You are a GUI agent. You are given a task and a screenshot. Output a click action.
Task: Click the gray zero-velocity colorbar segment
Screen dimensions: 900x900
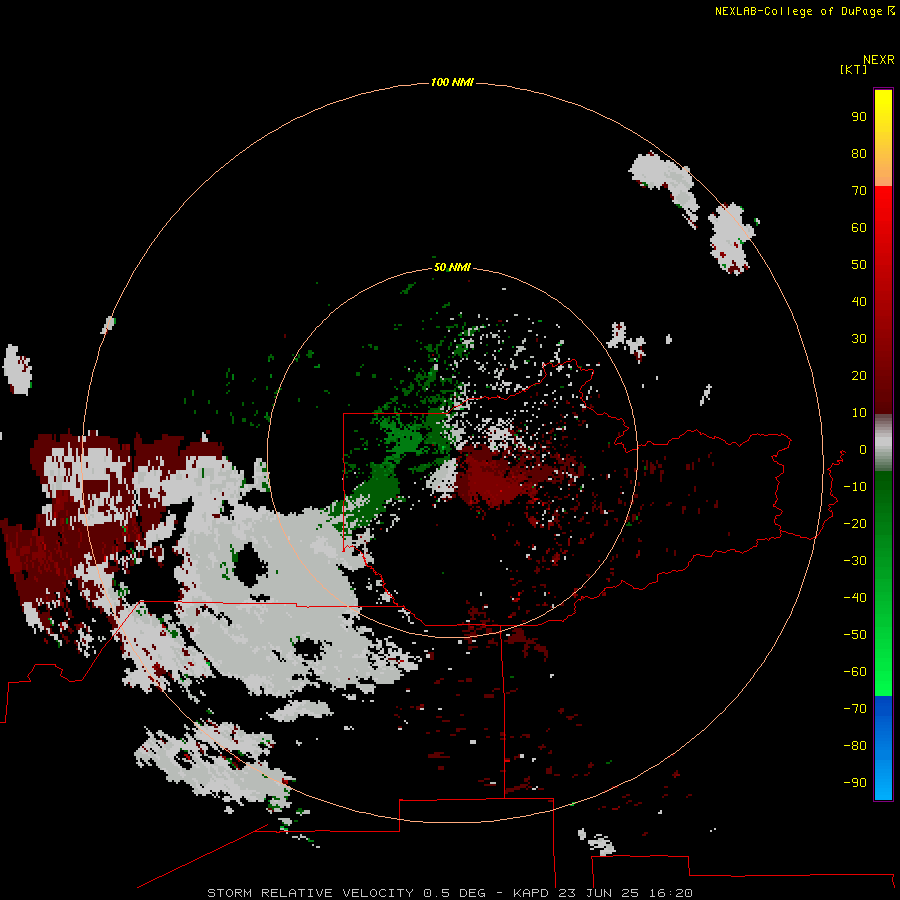[x=883, y=443]
